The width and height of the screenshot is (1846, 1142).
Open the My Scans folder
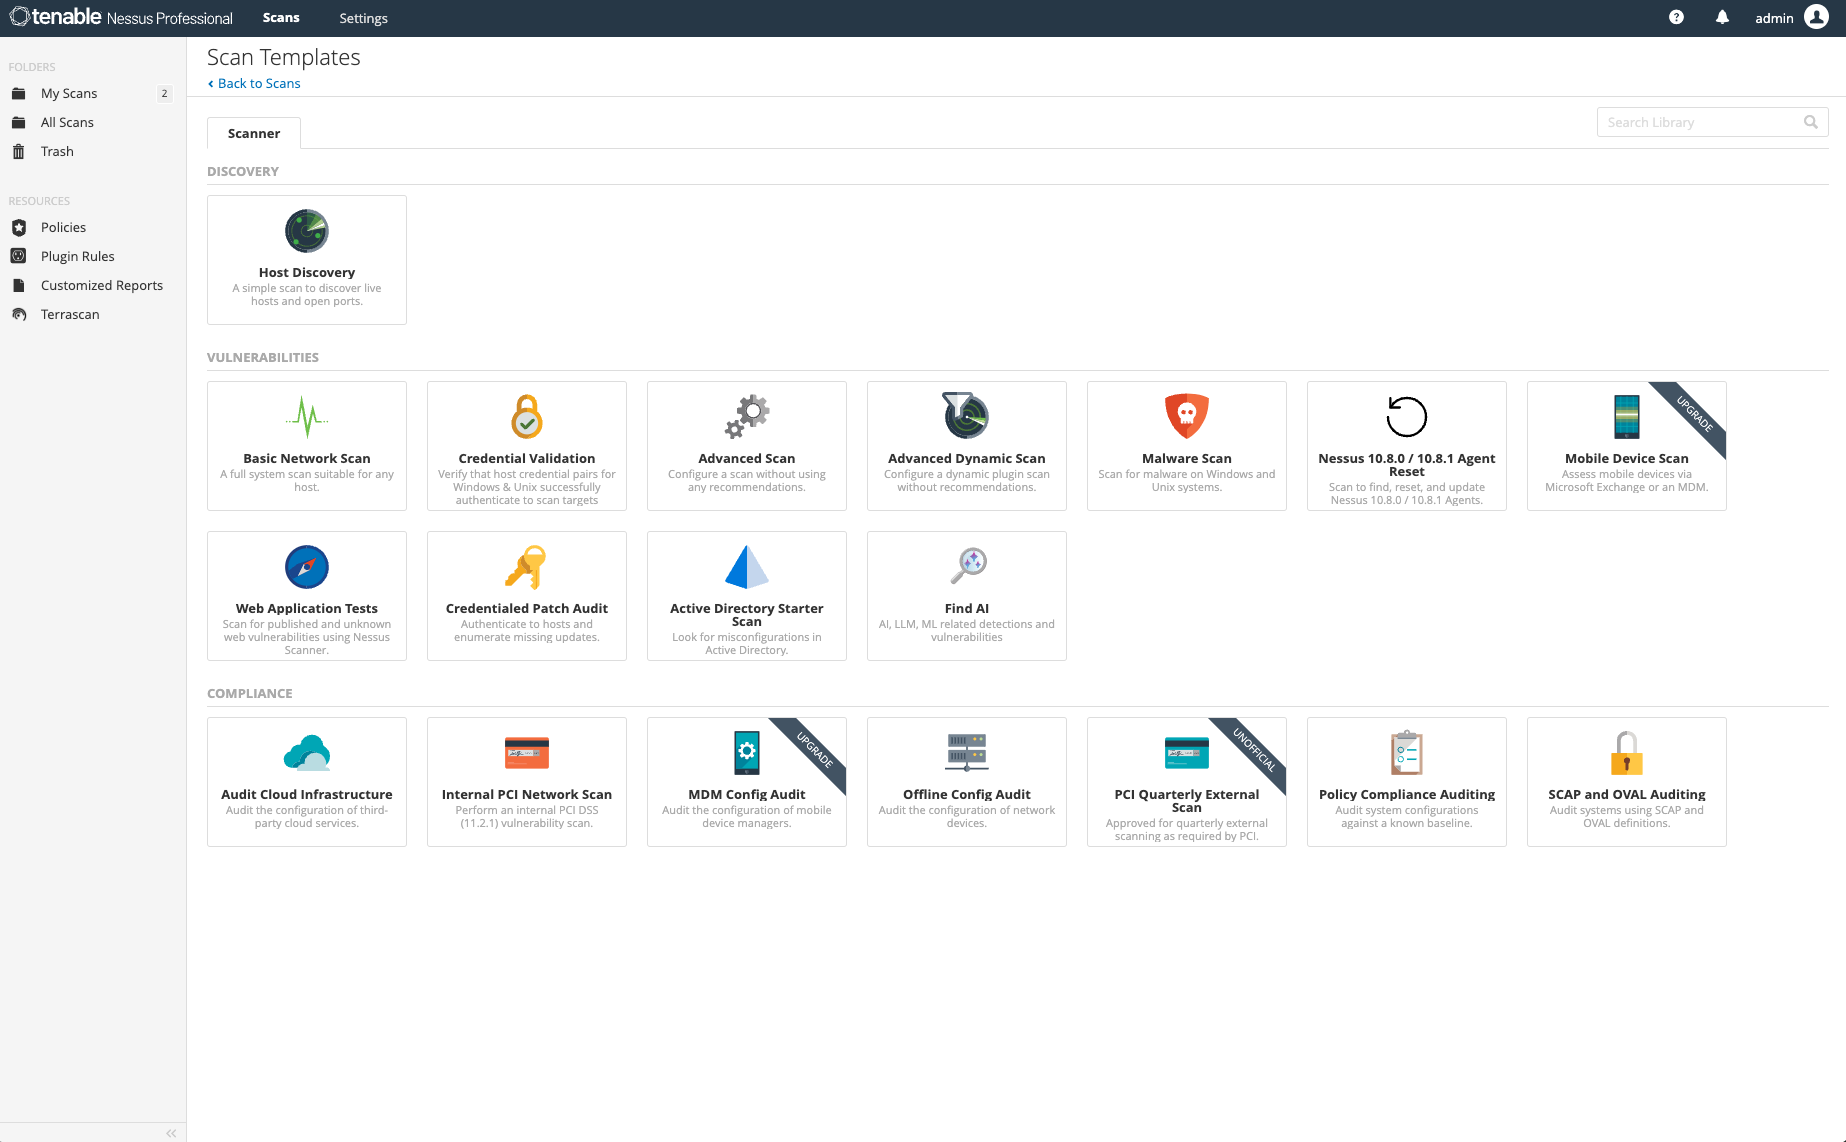(69, 93)
